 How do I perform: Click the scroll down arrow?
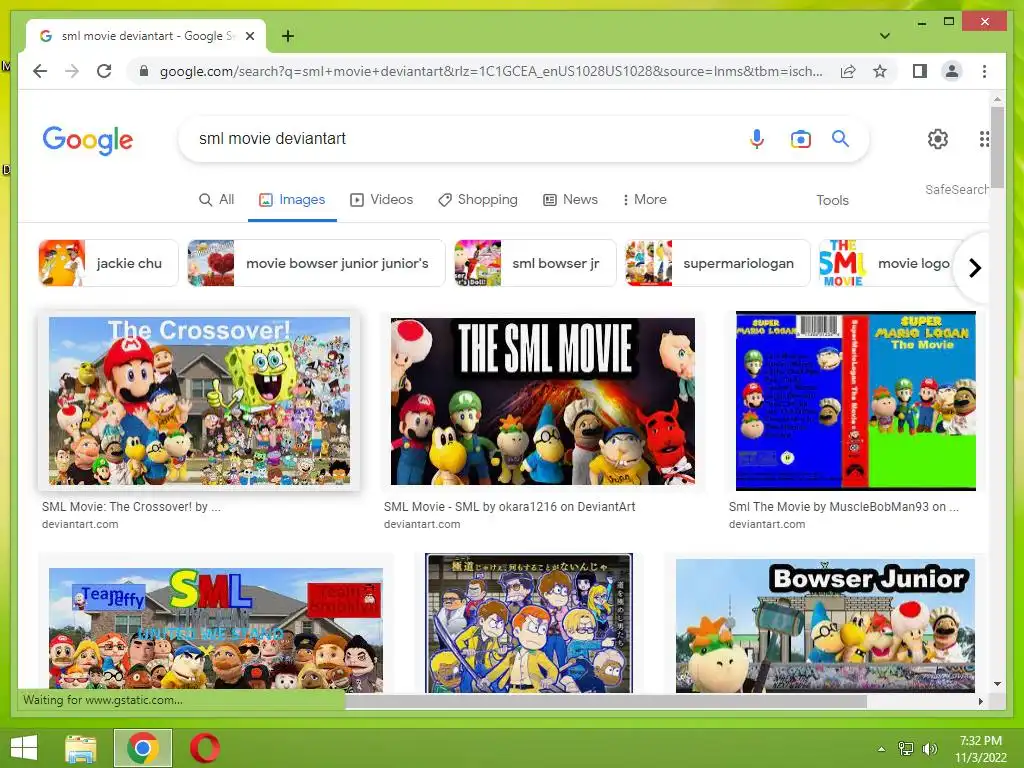coord(997,684)
